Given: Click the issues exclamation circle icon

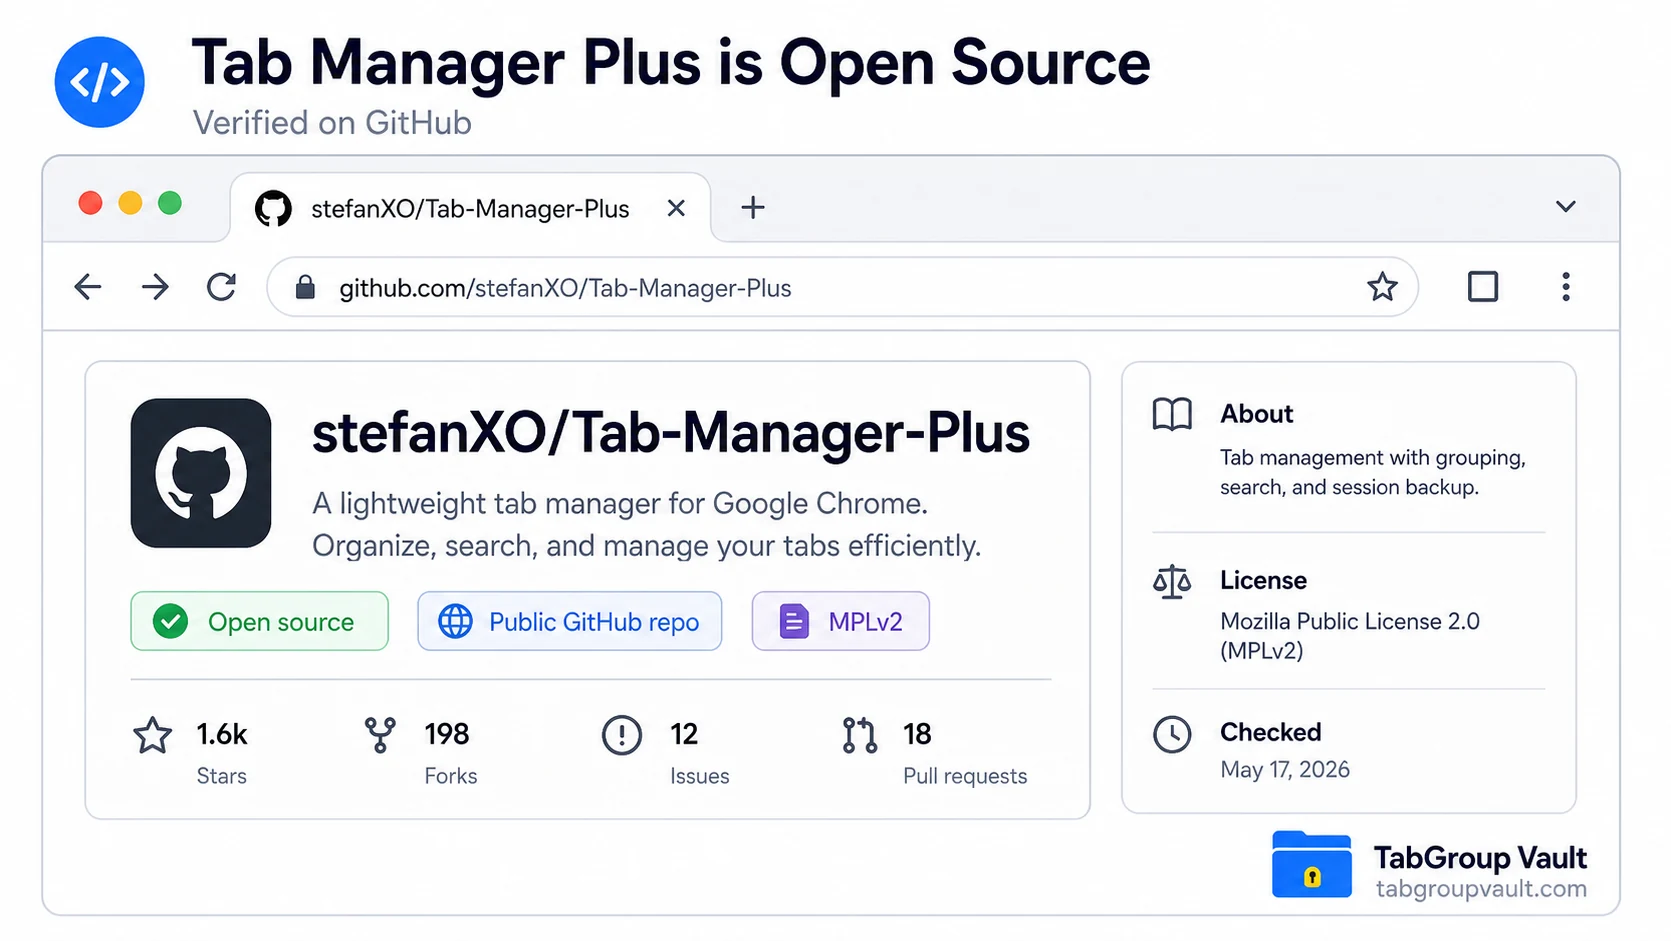Looking at the screenshot, I should coord(622,735).
